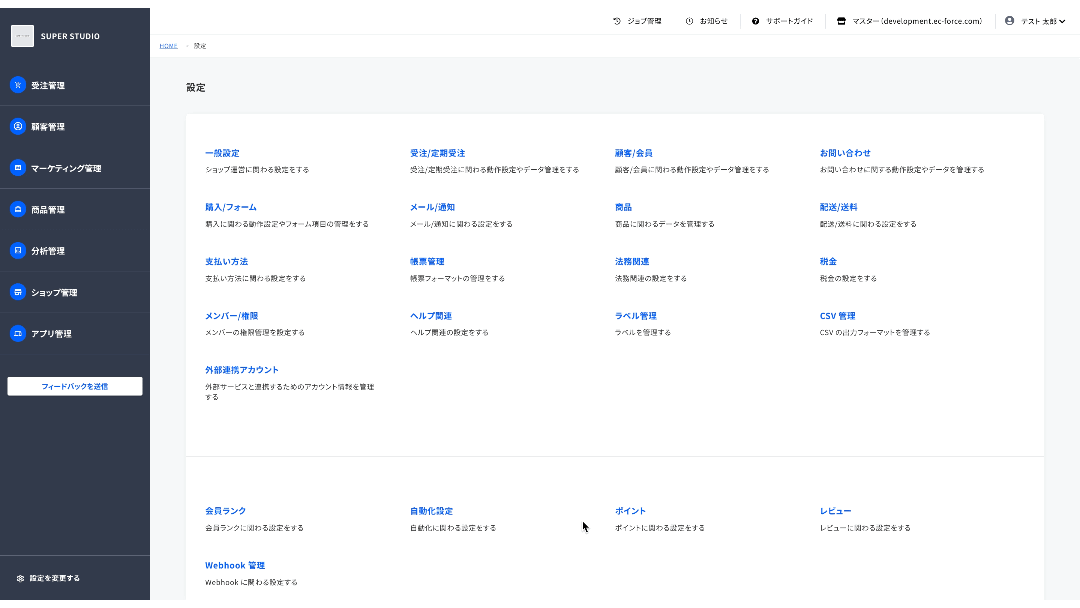This screenshot has height=608, width=1080.
Task: Click the フィードバックを送信 button
Action: coord(74,386)
